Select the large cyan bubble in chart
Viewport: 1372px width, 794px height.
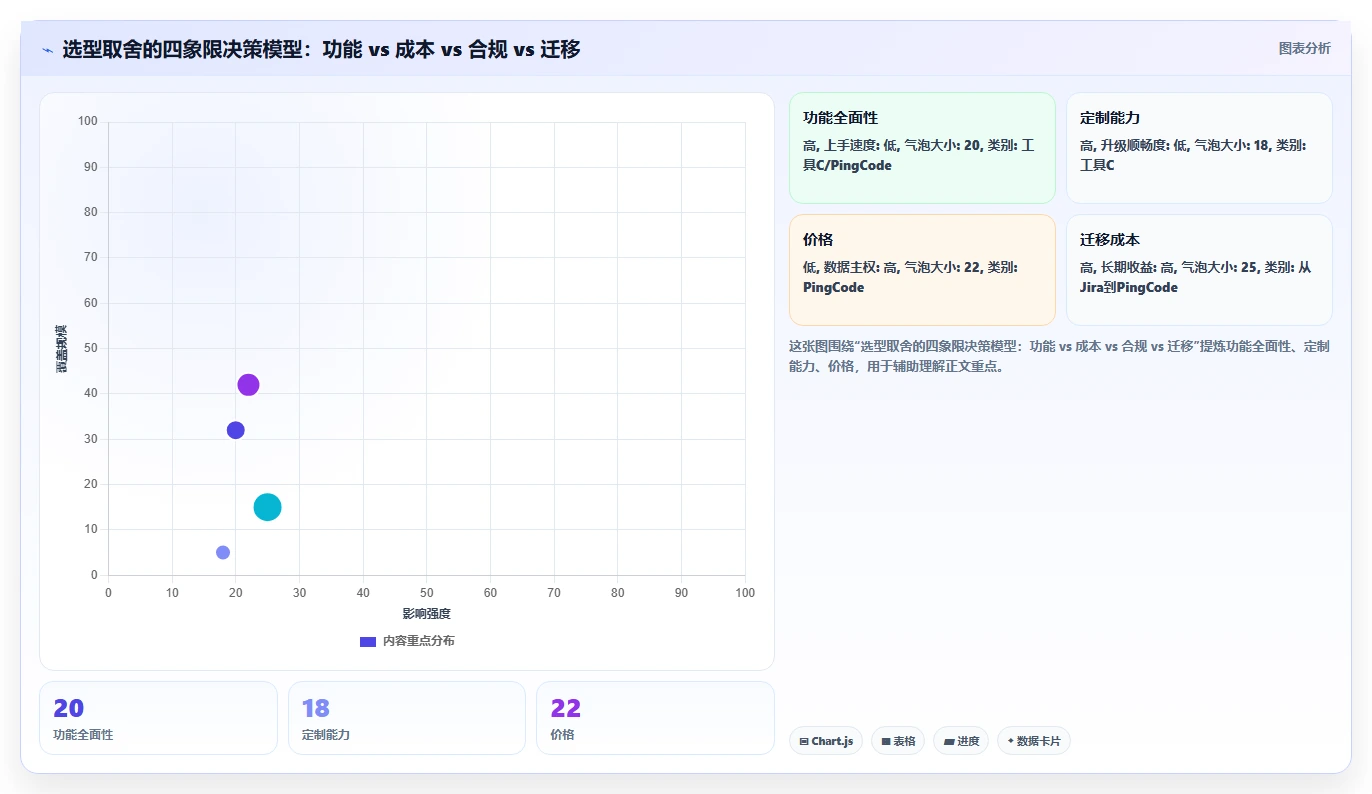[x=267, y=507]
